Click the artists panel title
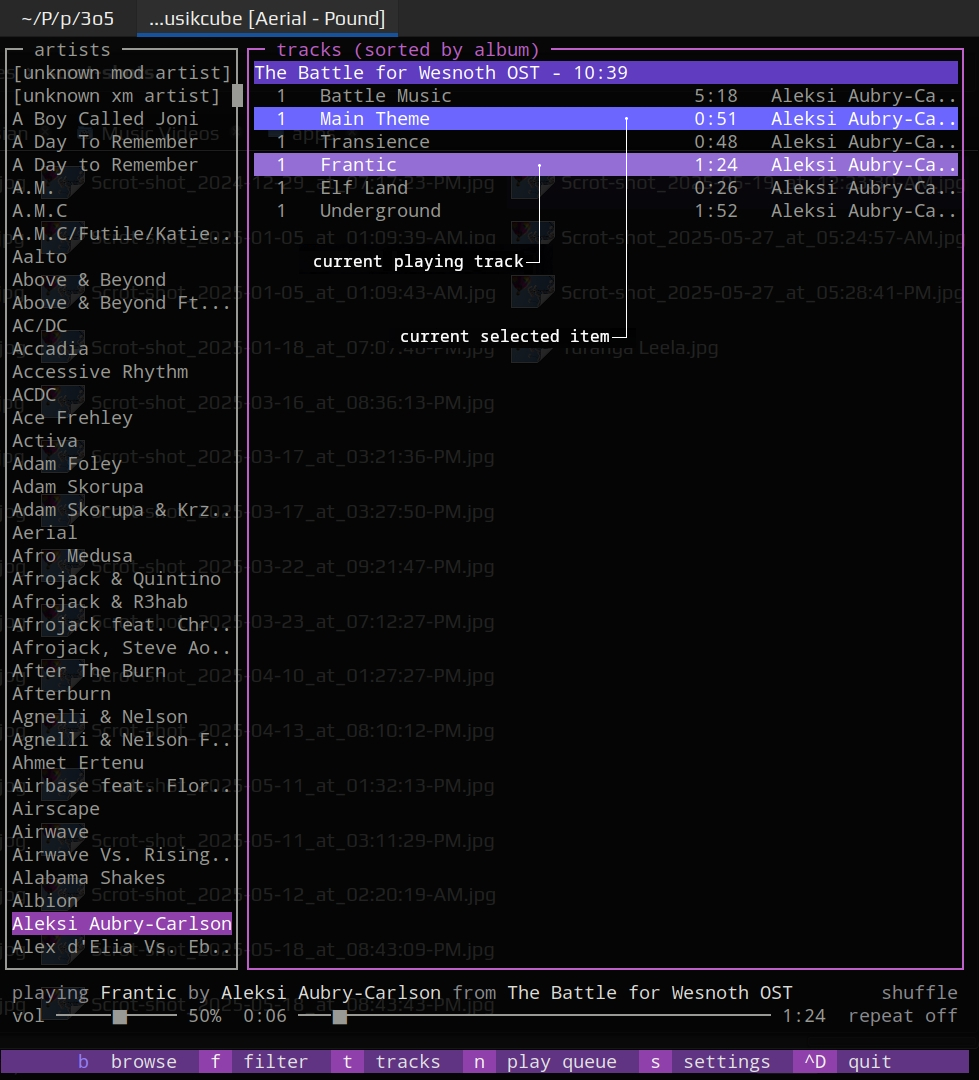 [72, 50]
